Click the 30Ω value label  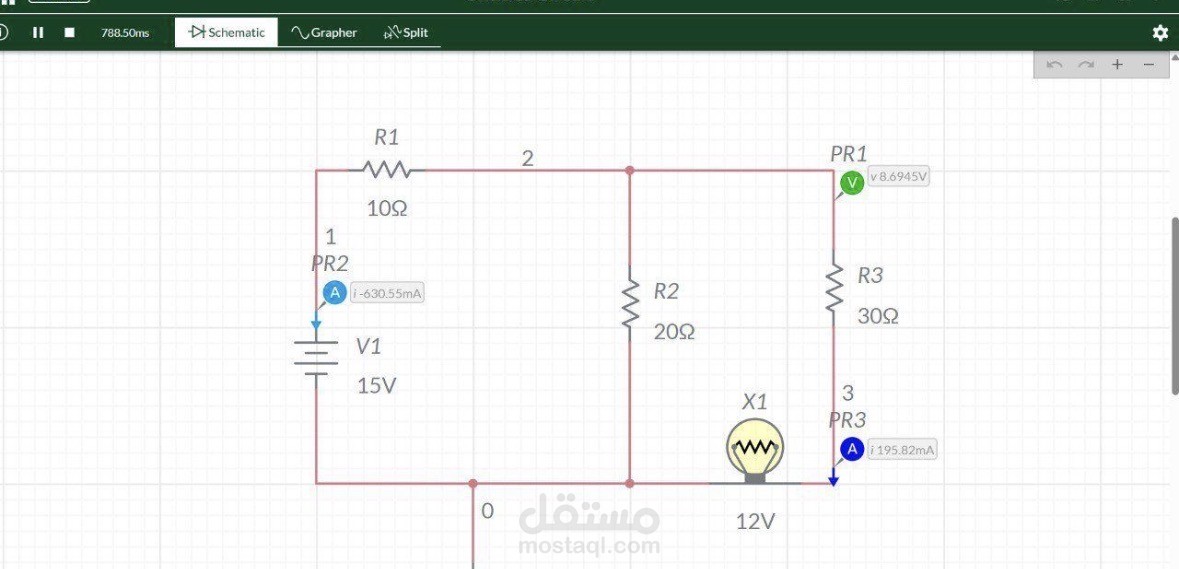pyautogui.click(x=878, y=316)
